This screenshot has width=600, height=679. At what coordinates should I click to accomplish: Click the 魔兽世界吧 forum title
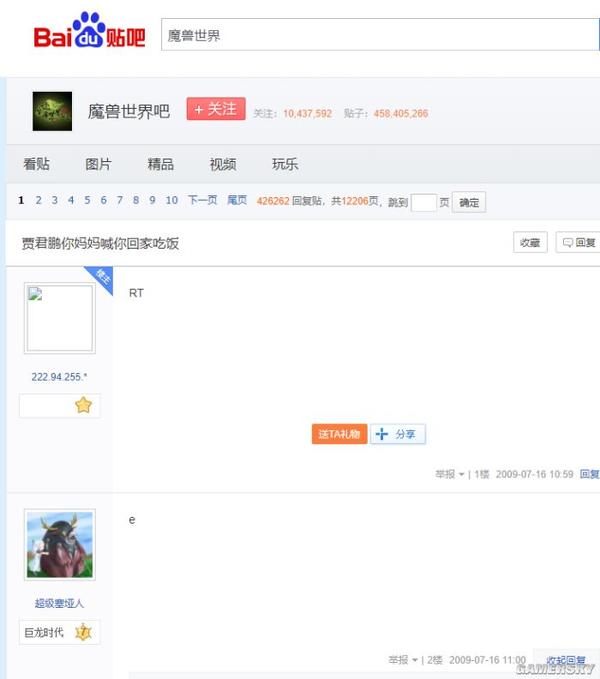click(129, 112)
